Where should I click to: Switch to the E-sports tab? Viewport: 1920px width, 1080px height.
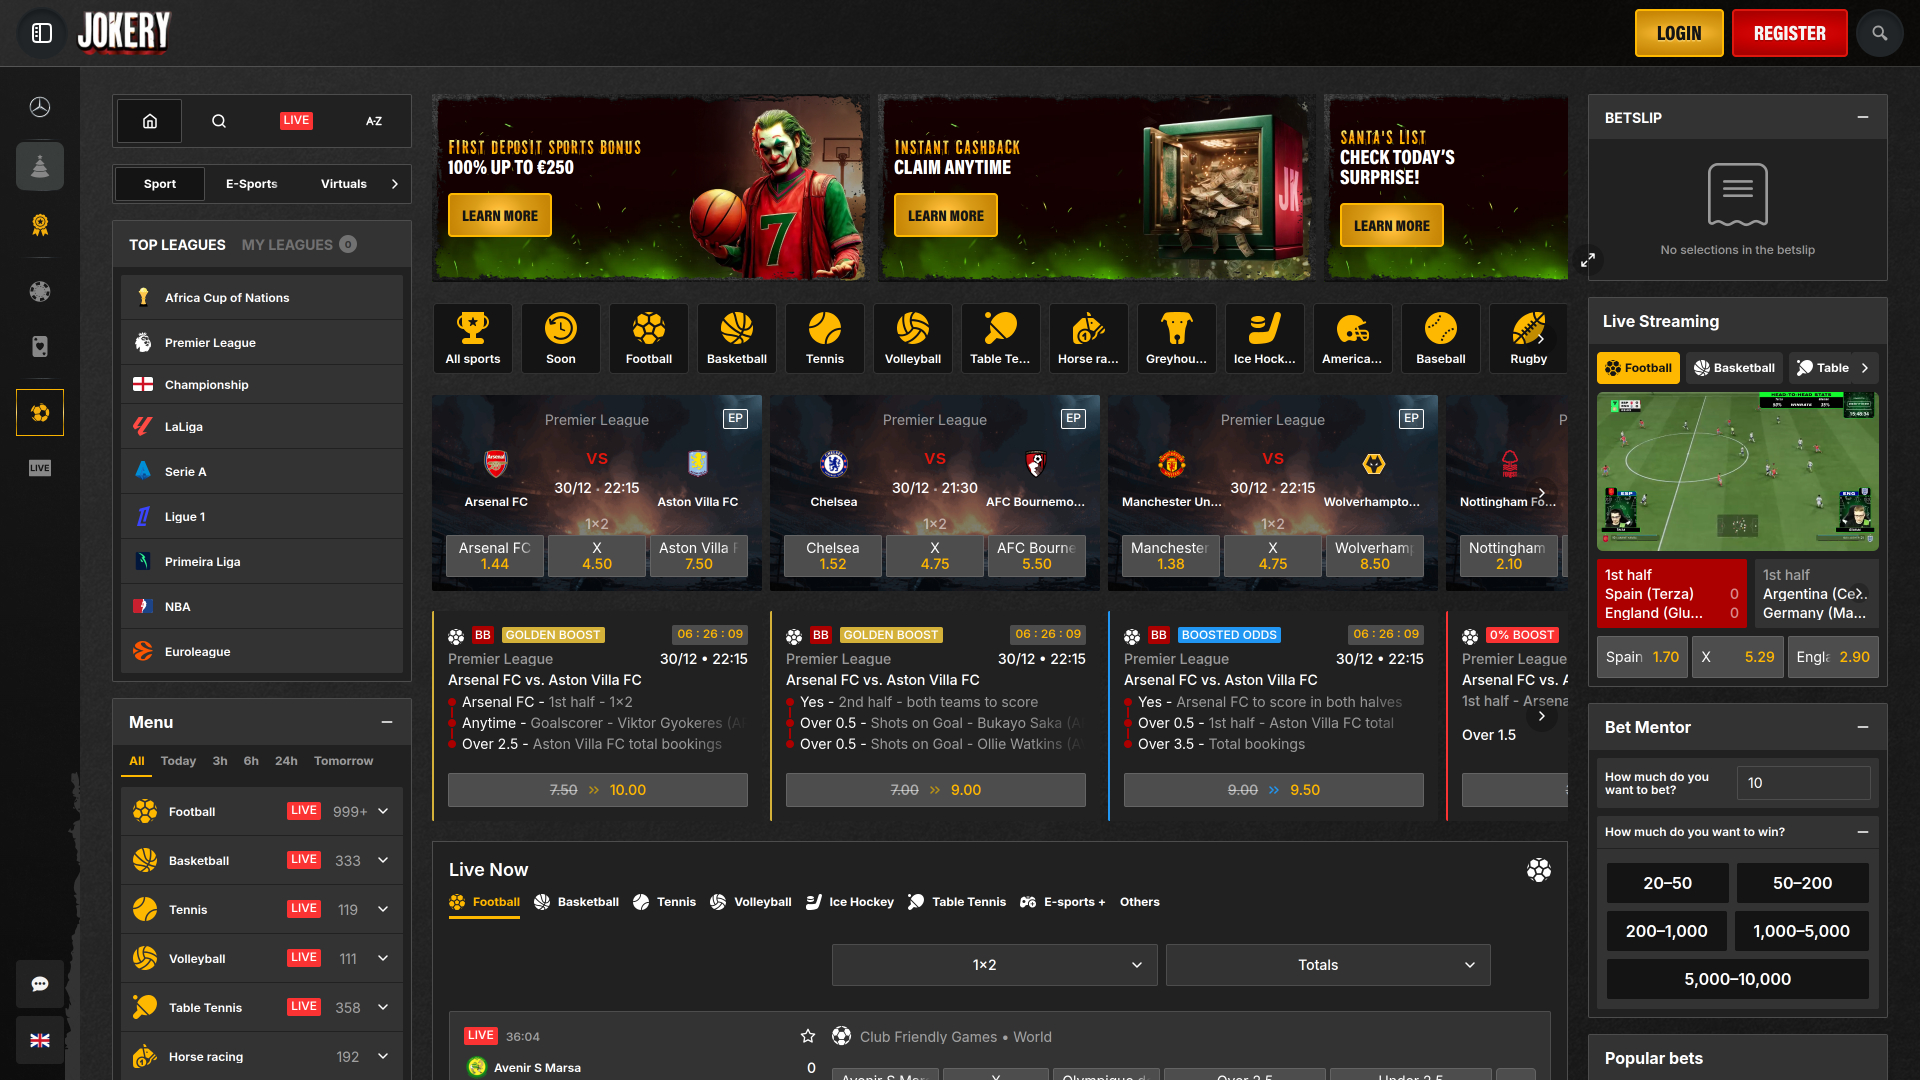pos(251,183)
